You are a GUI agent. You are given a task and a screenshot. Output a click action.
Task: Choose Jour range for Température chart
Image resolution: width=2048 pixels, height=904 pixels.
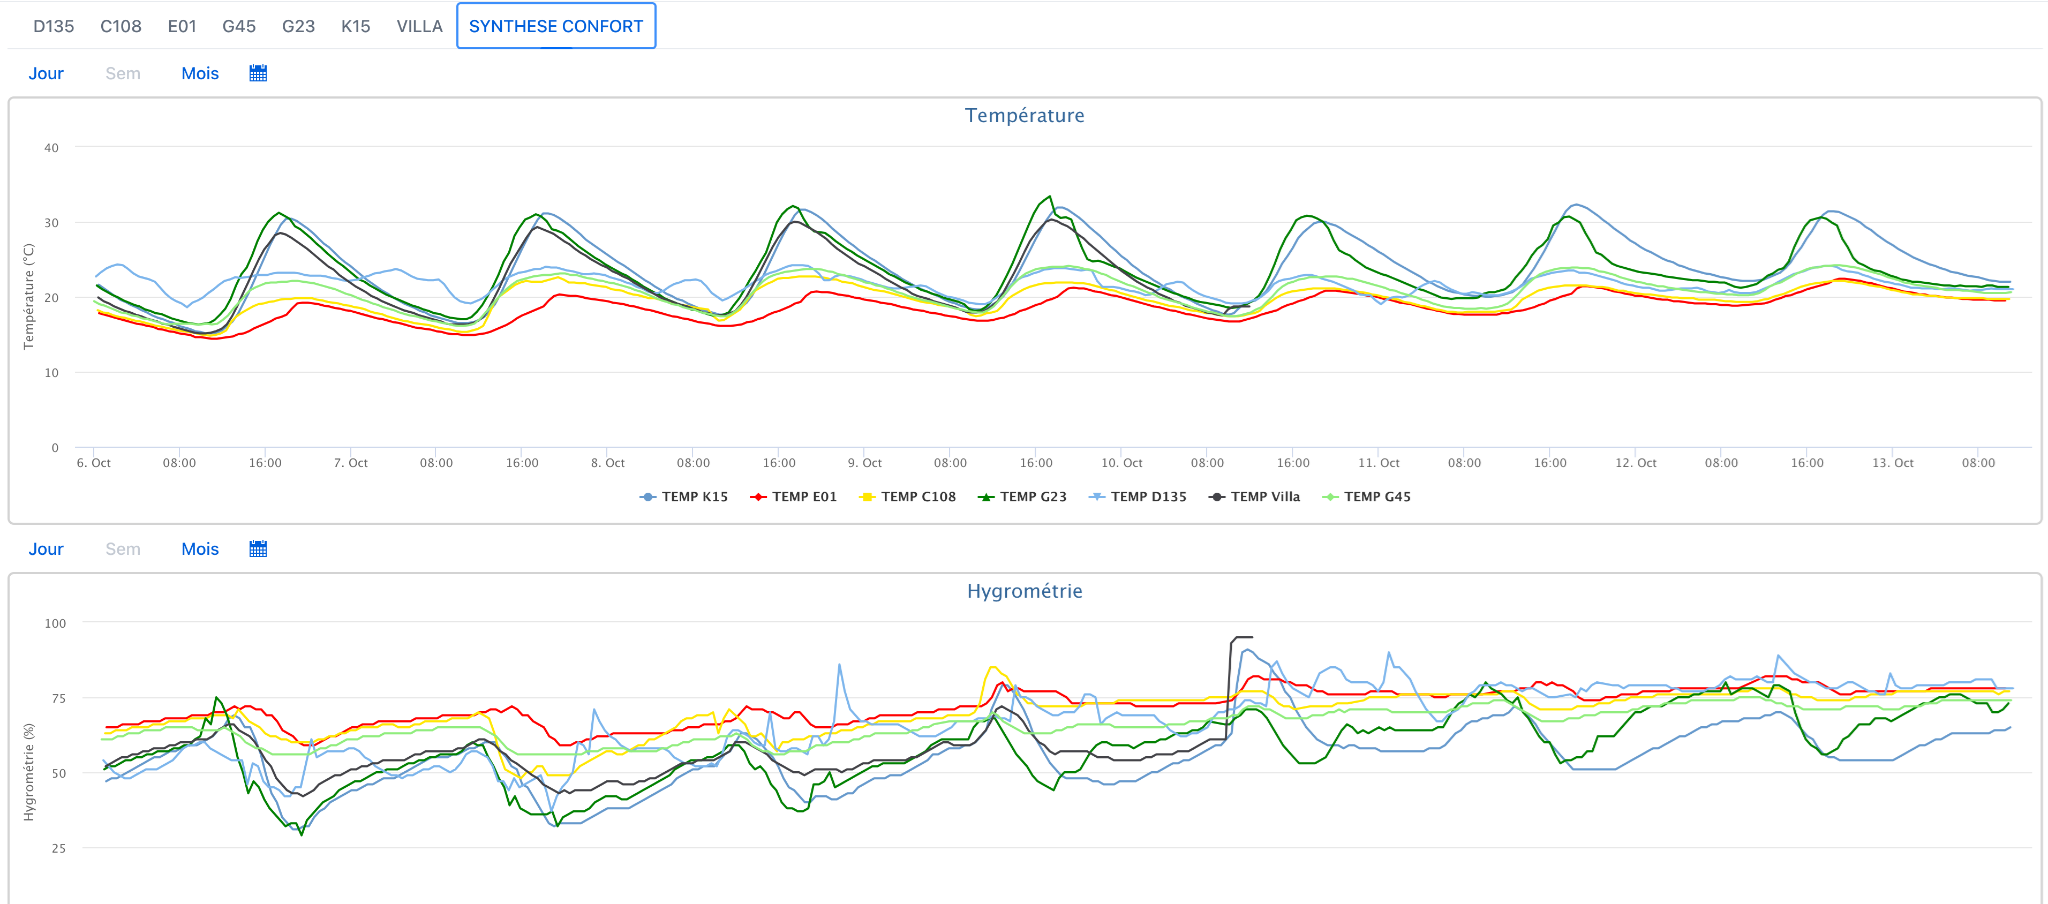pyautogui.click(x=46, y=73)
